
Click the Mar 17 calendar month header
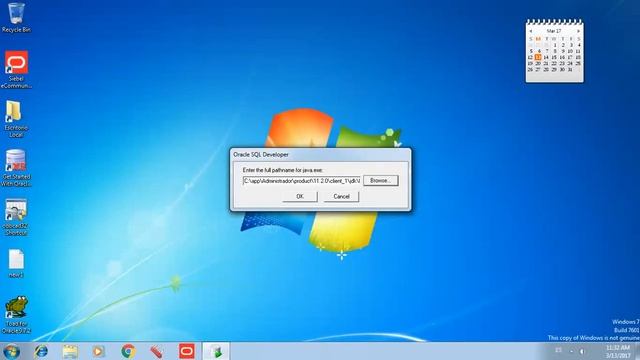pos(554,31)
